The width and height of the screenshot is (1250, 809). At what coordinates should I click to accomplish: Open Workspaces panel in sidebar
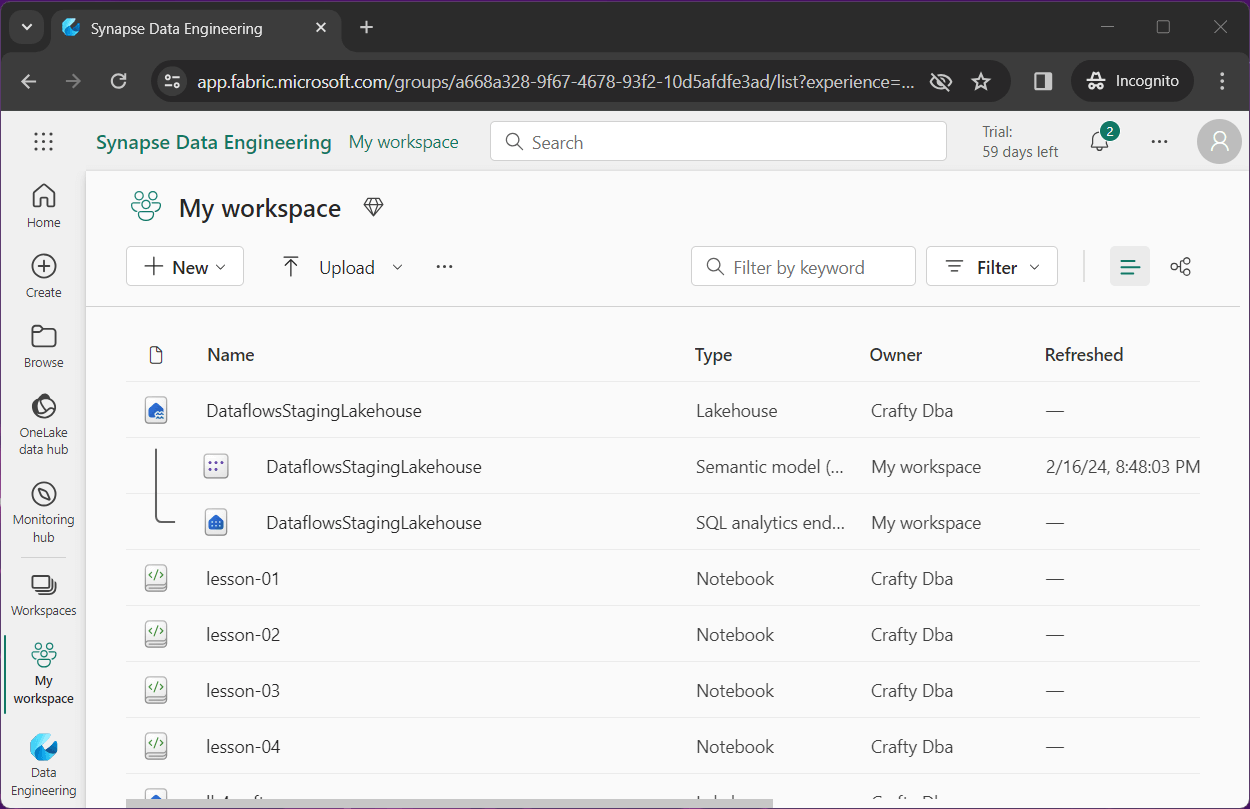(43, 594)
